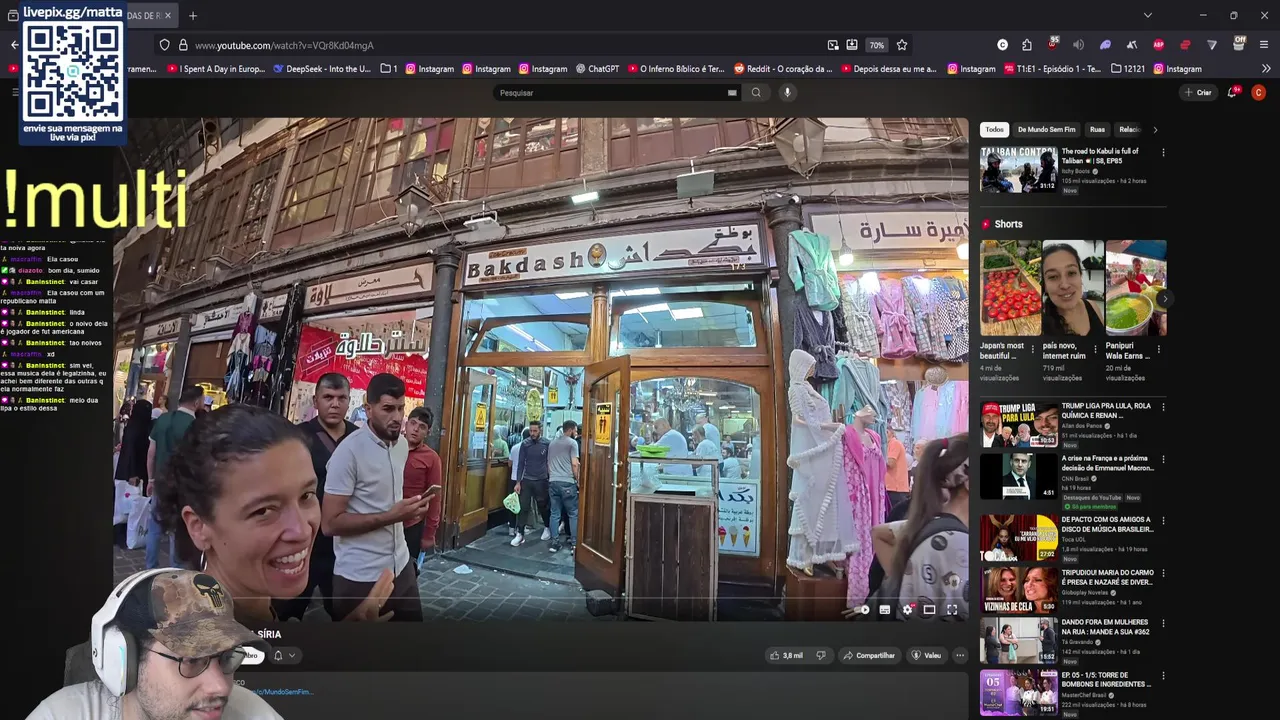
Task: List all tabs dropdown arrow
Action: click(1147, 15)
